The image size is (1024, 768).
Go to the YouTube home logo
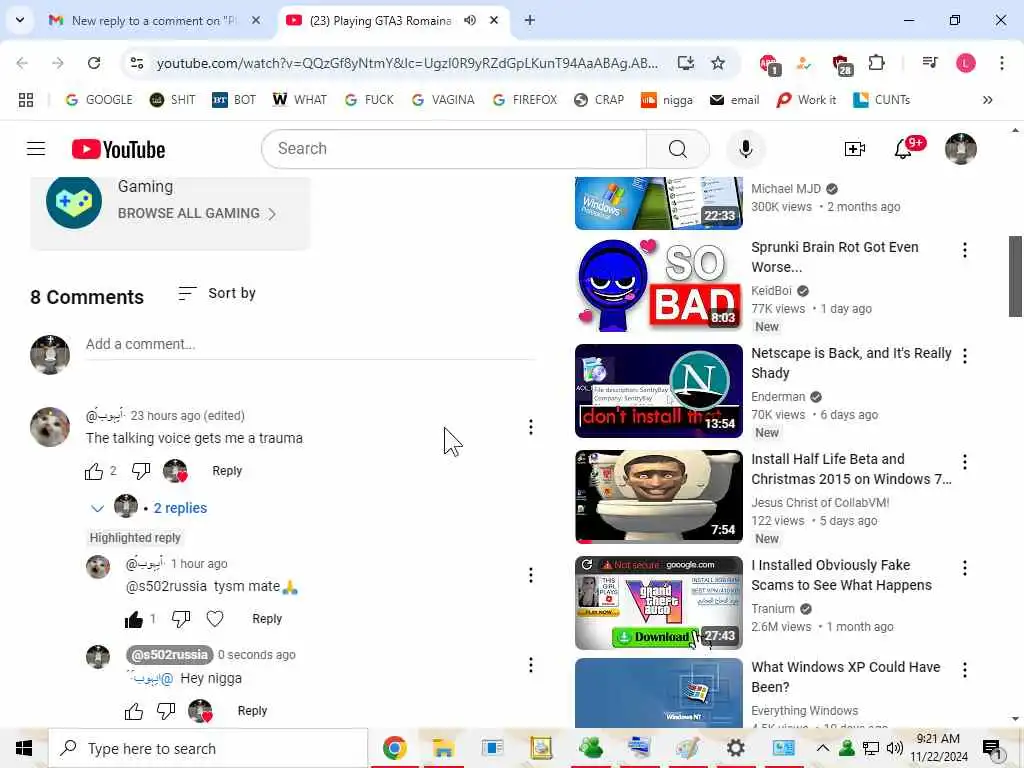[x=118, y=150]
